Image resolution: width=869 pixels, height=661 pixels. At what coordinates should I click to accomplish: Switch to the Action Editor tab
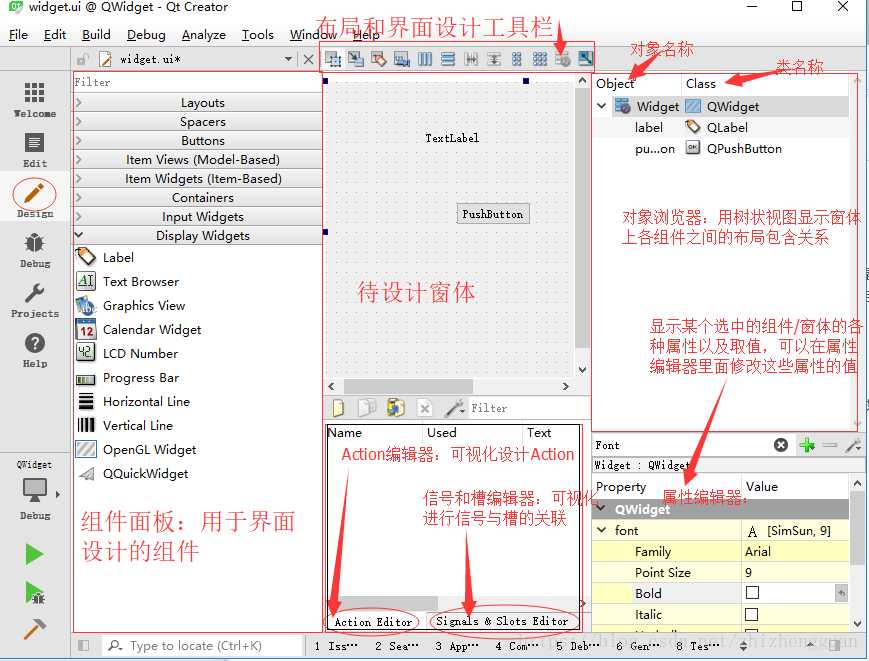coord(373,622)
